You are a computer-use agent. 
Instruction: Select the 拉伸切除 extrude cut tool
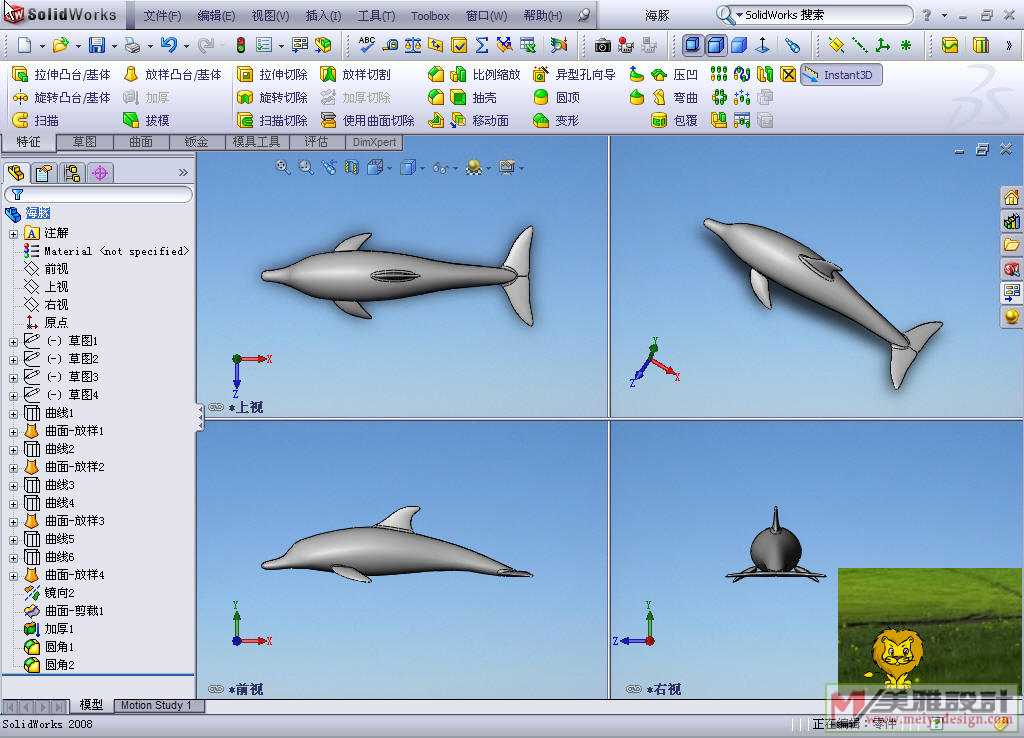(272, 74)
